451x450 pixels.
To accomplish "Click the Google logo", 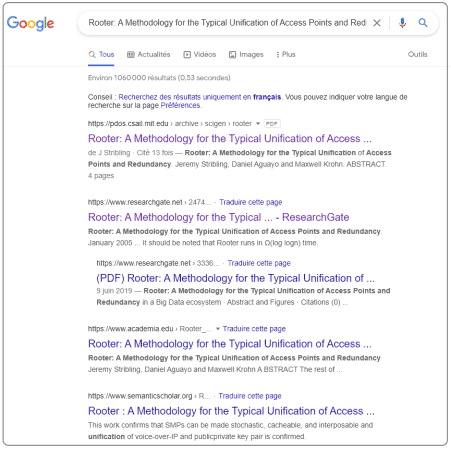I will point(30,23).
